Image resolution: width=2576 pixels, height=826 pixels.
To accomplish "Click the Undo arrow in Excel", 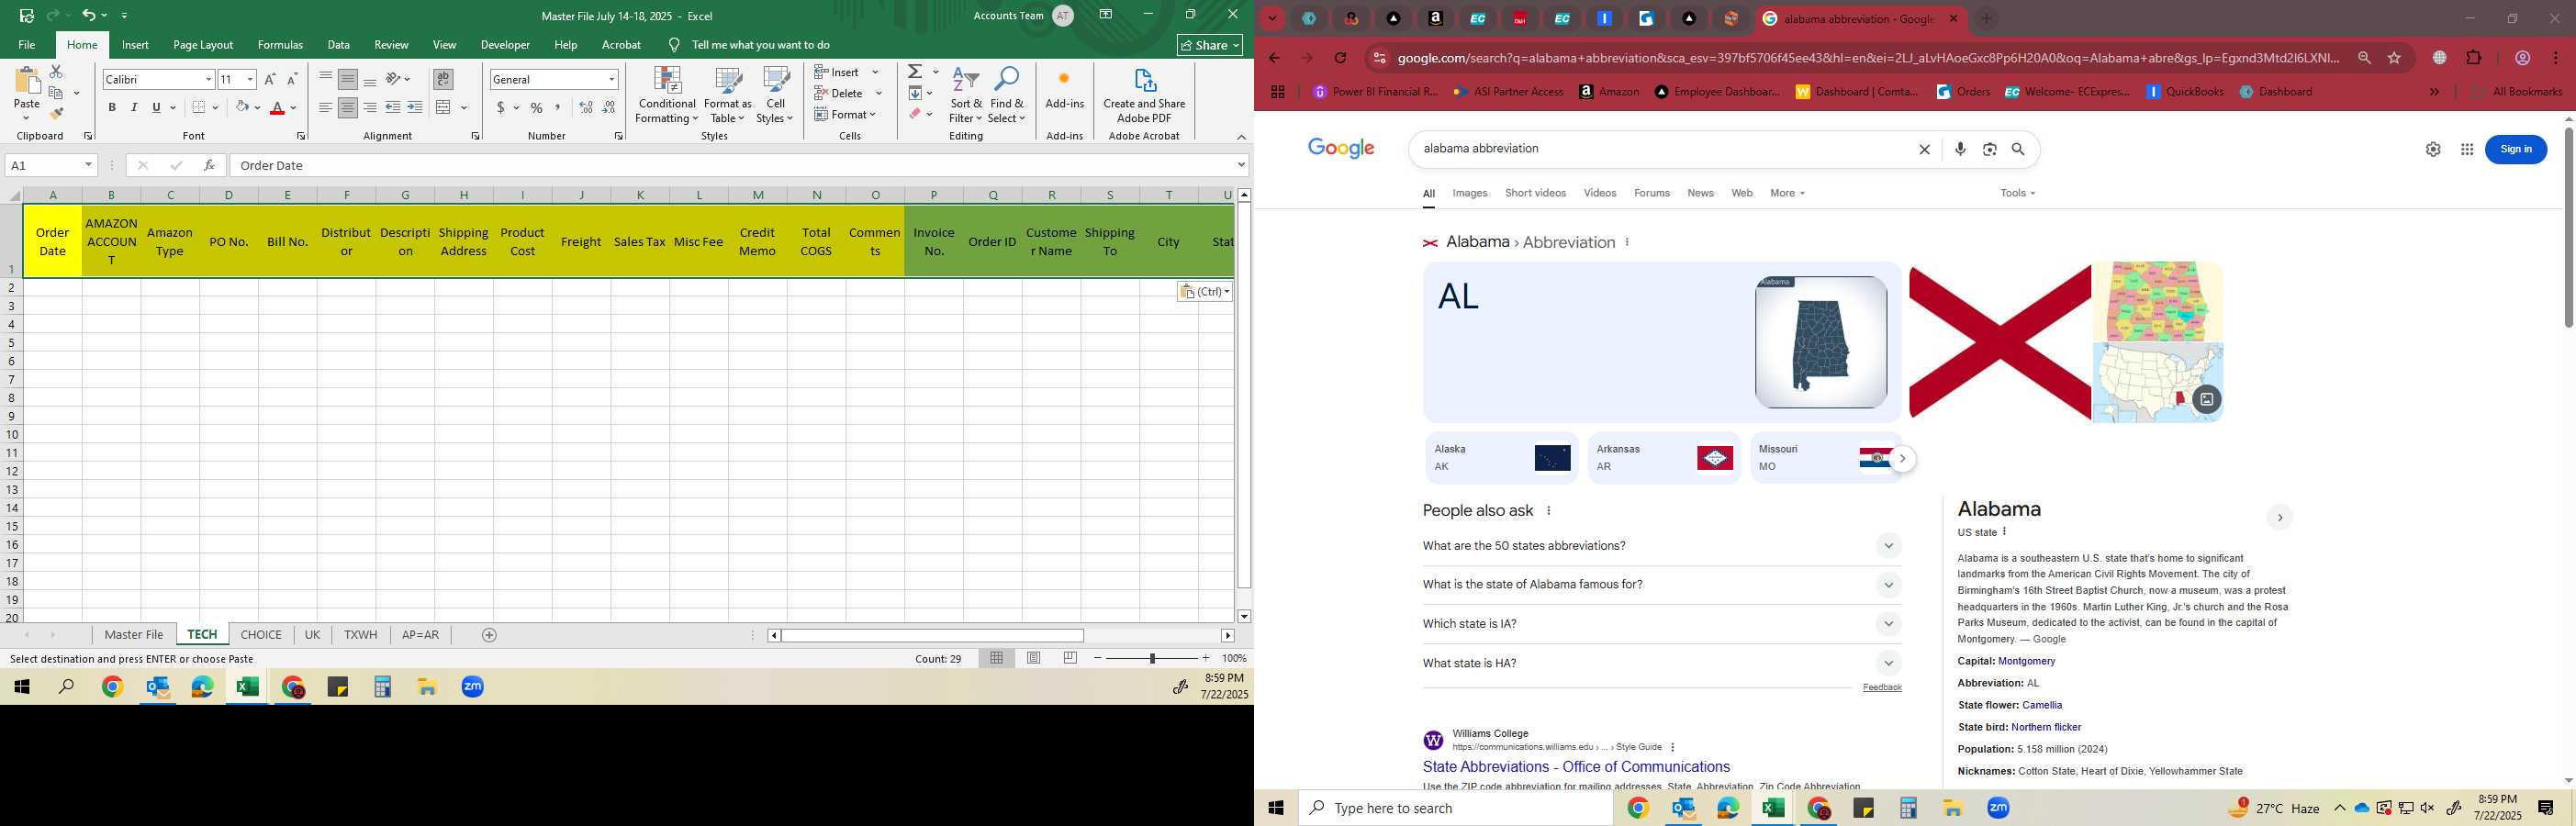I will [x=89, y=15].
